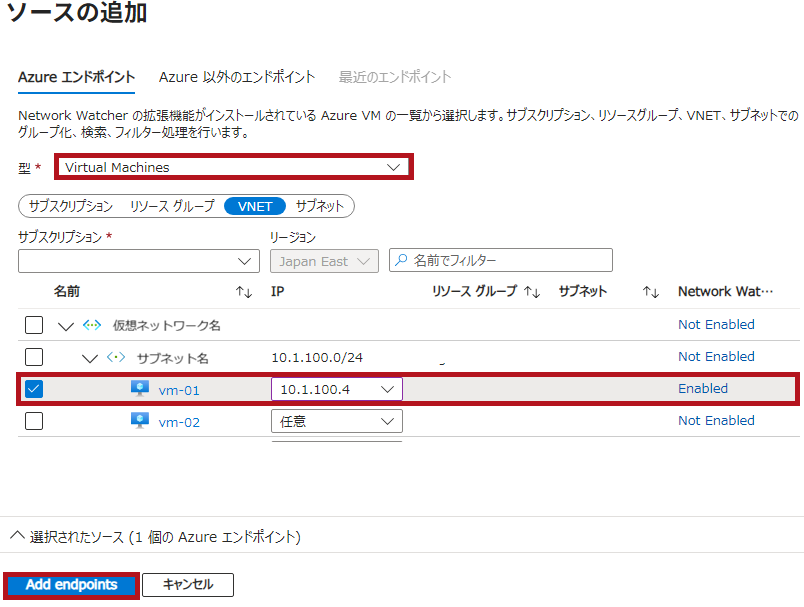Open the vm-02 link
Image resolution: width=804 pixels, height=607 pixels.
point(179,422)
